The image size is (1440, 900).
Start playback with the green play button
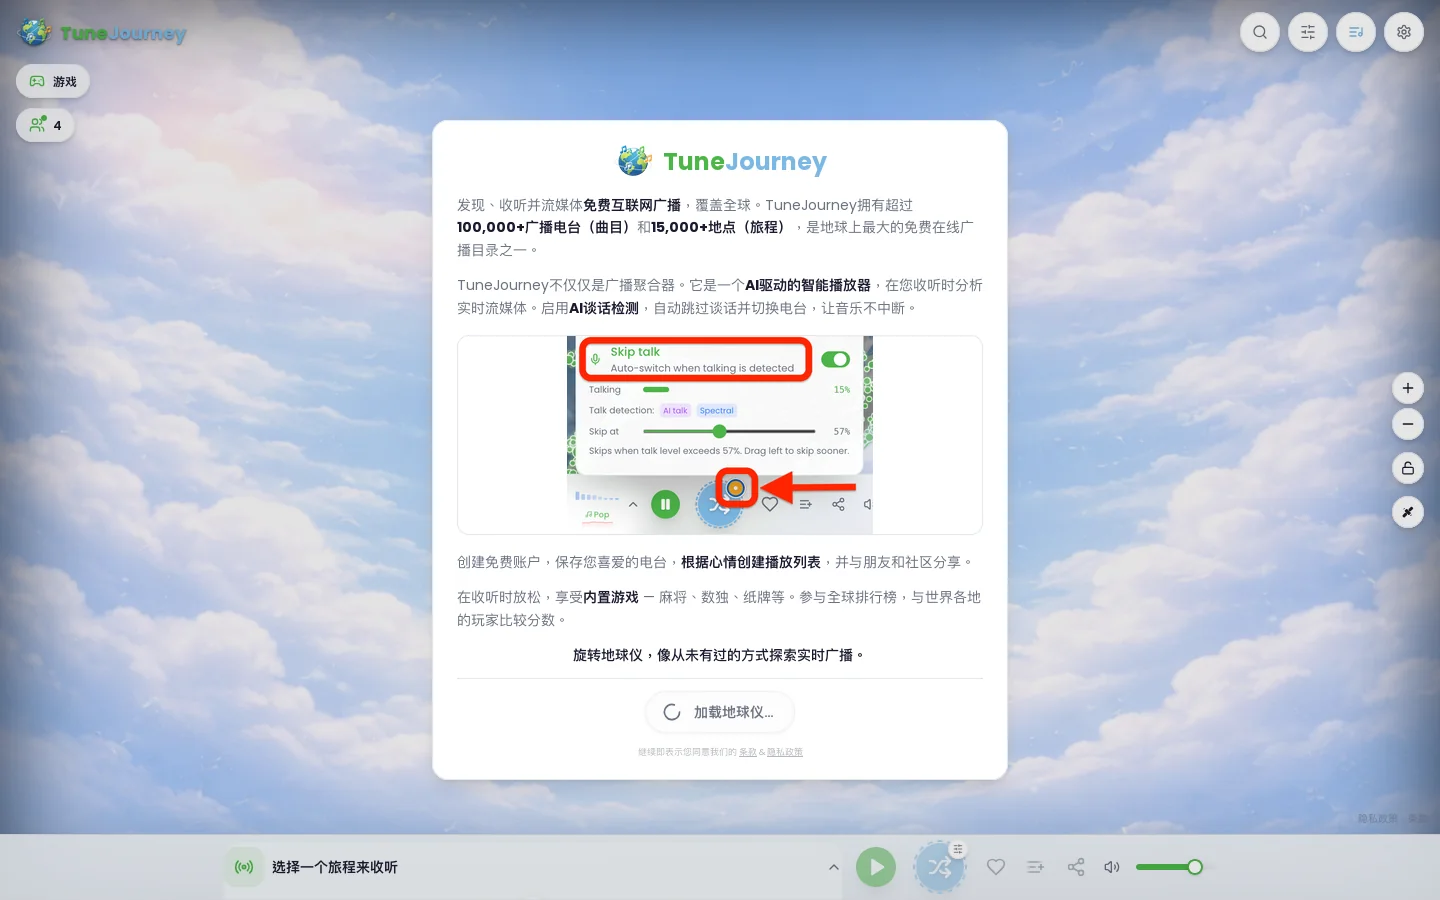[876, 867]
